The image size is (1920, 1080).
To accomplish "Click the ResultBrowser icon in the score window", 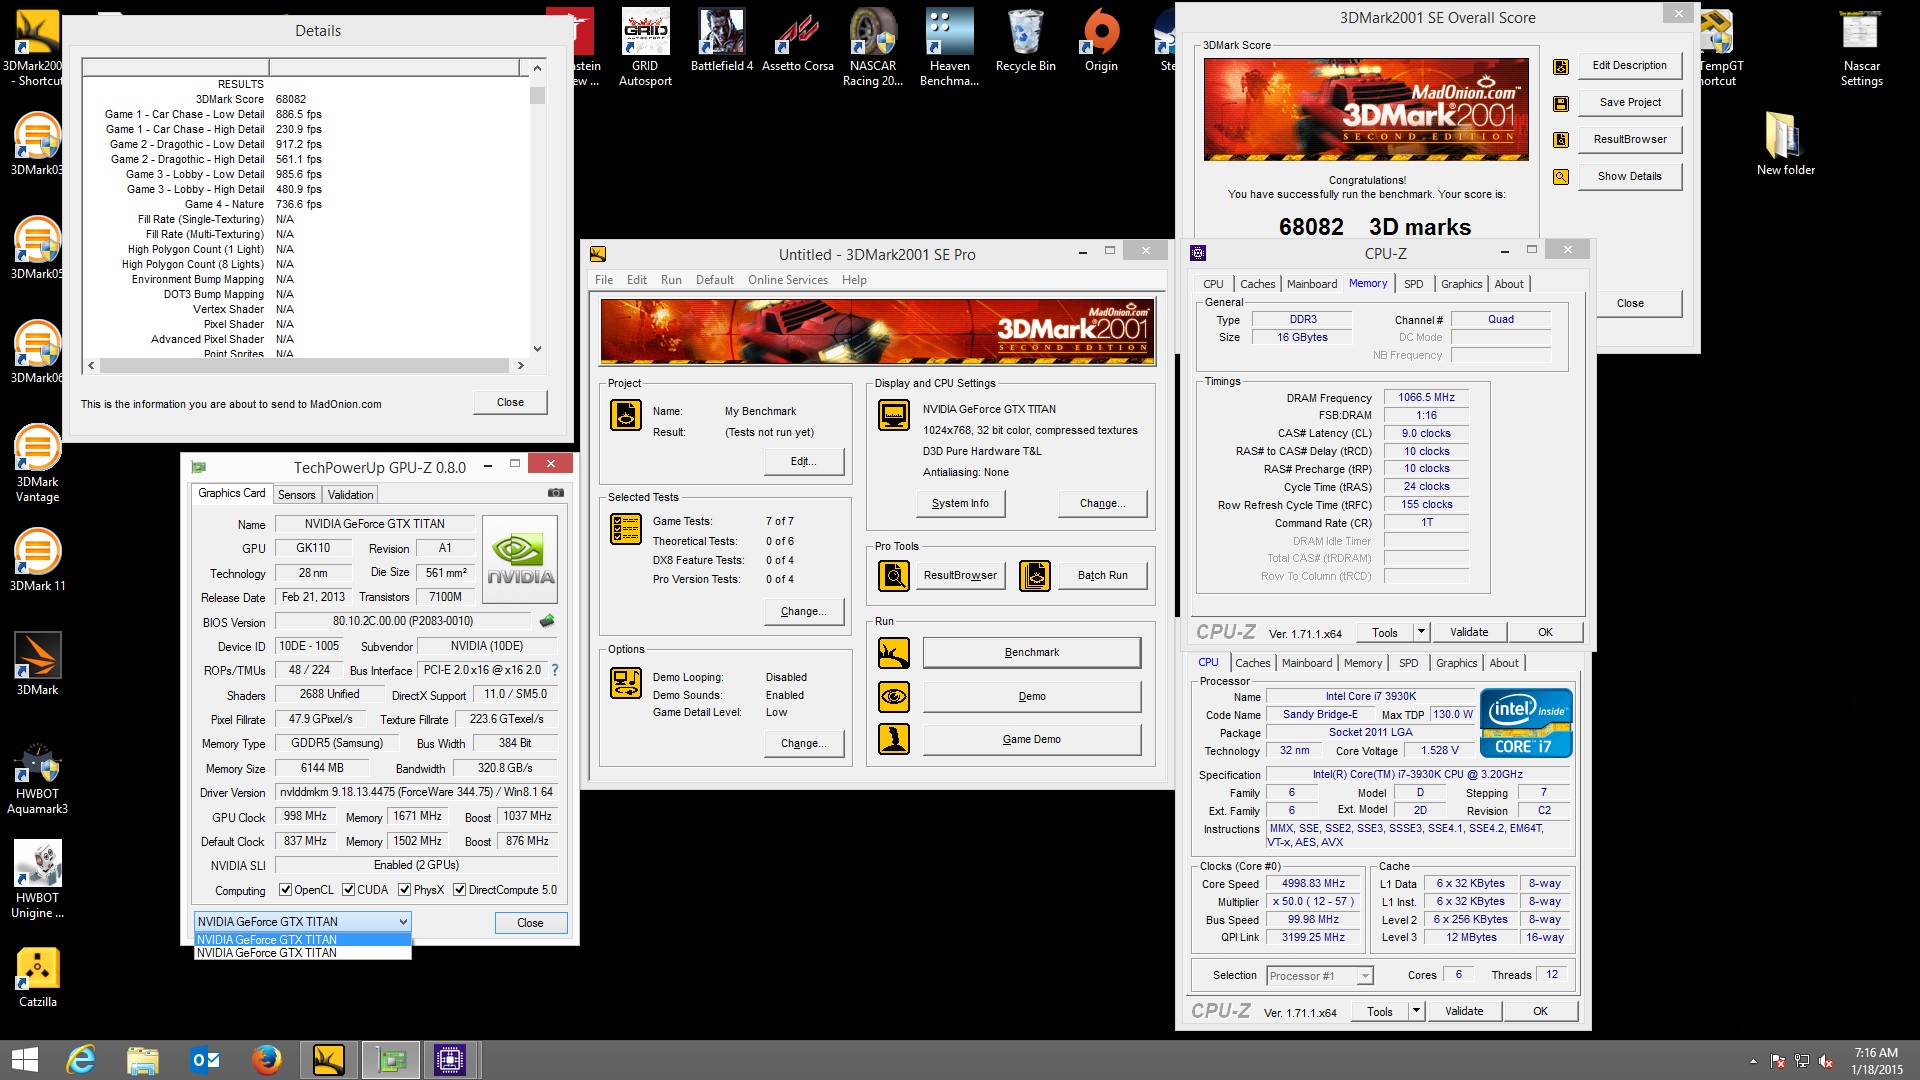I will pyautogui.click(x=1561, y=140).
